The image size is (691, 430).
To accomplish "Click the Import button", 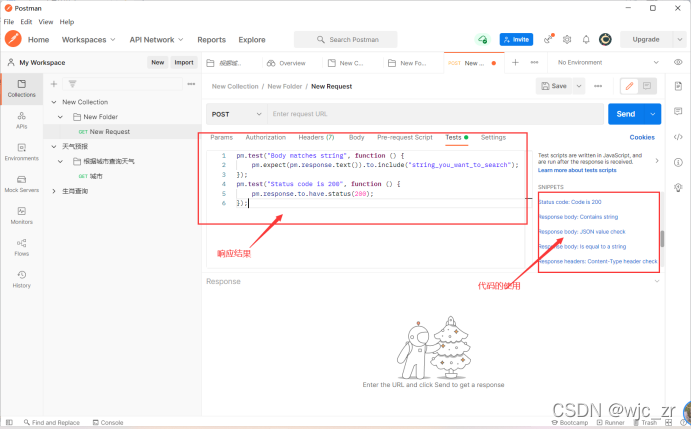I will pyautogui.click(x=184, y=63).
